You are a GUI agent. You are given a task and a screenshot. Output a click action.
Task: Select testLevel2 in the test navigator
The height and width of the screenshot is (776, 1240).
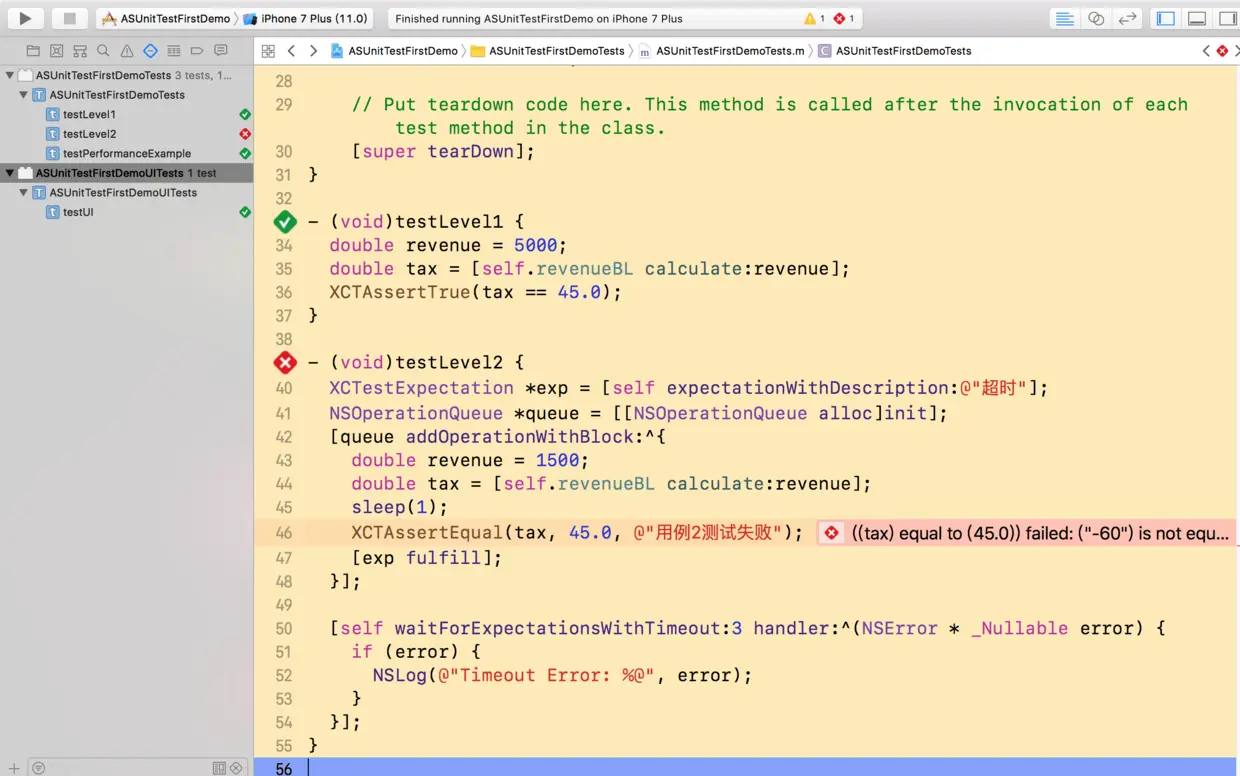tap(89, 134)
